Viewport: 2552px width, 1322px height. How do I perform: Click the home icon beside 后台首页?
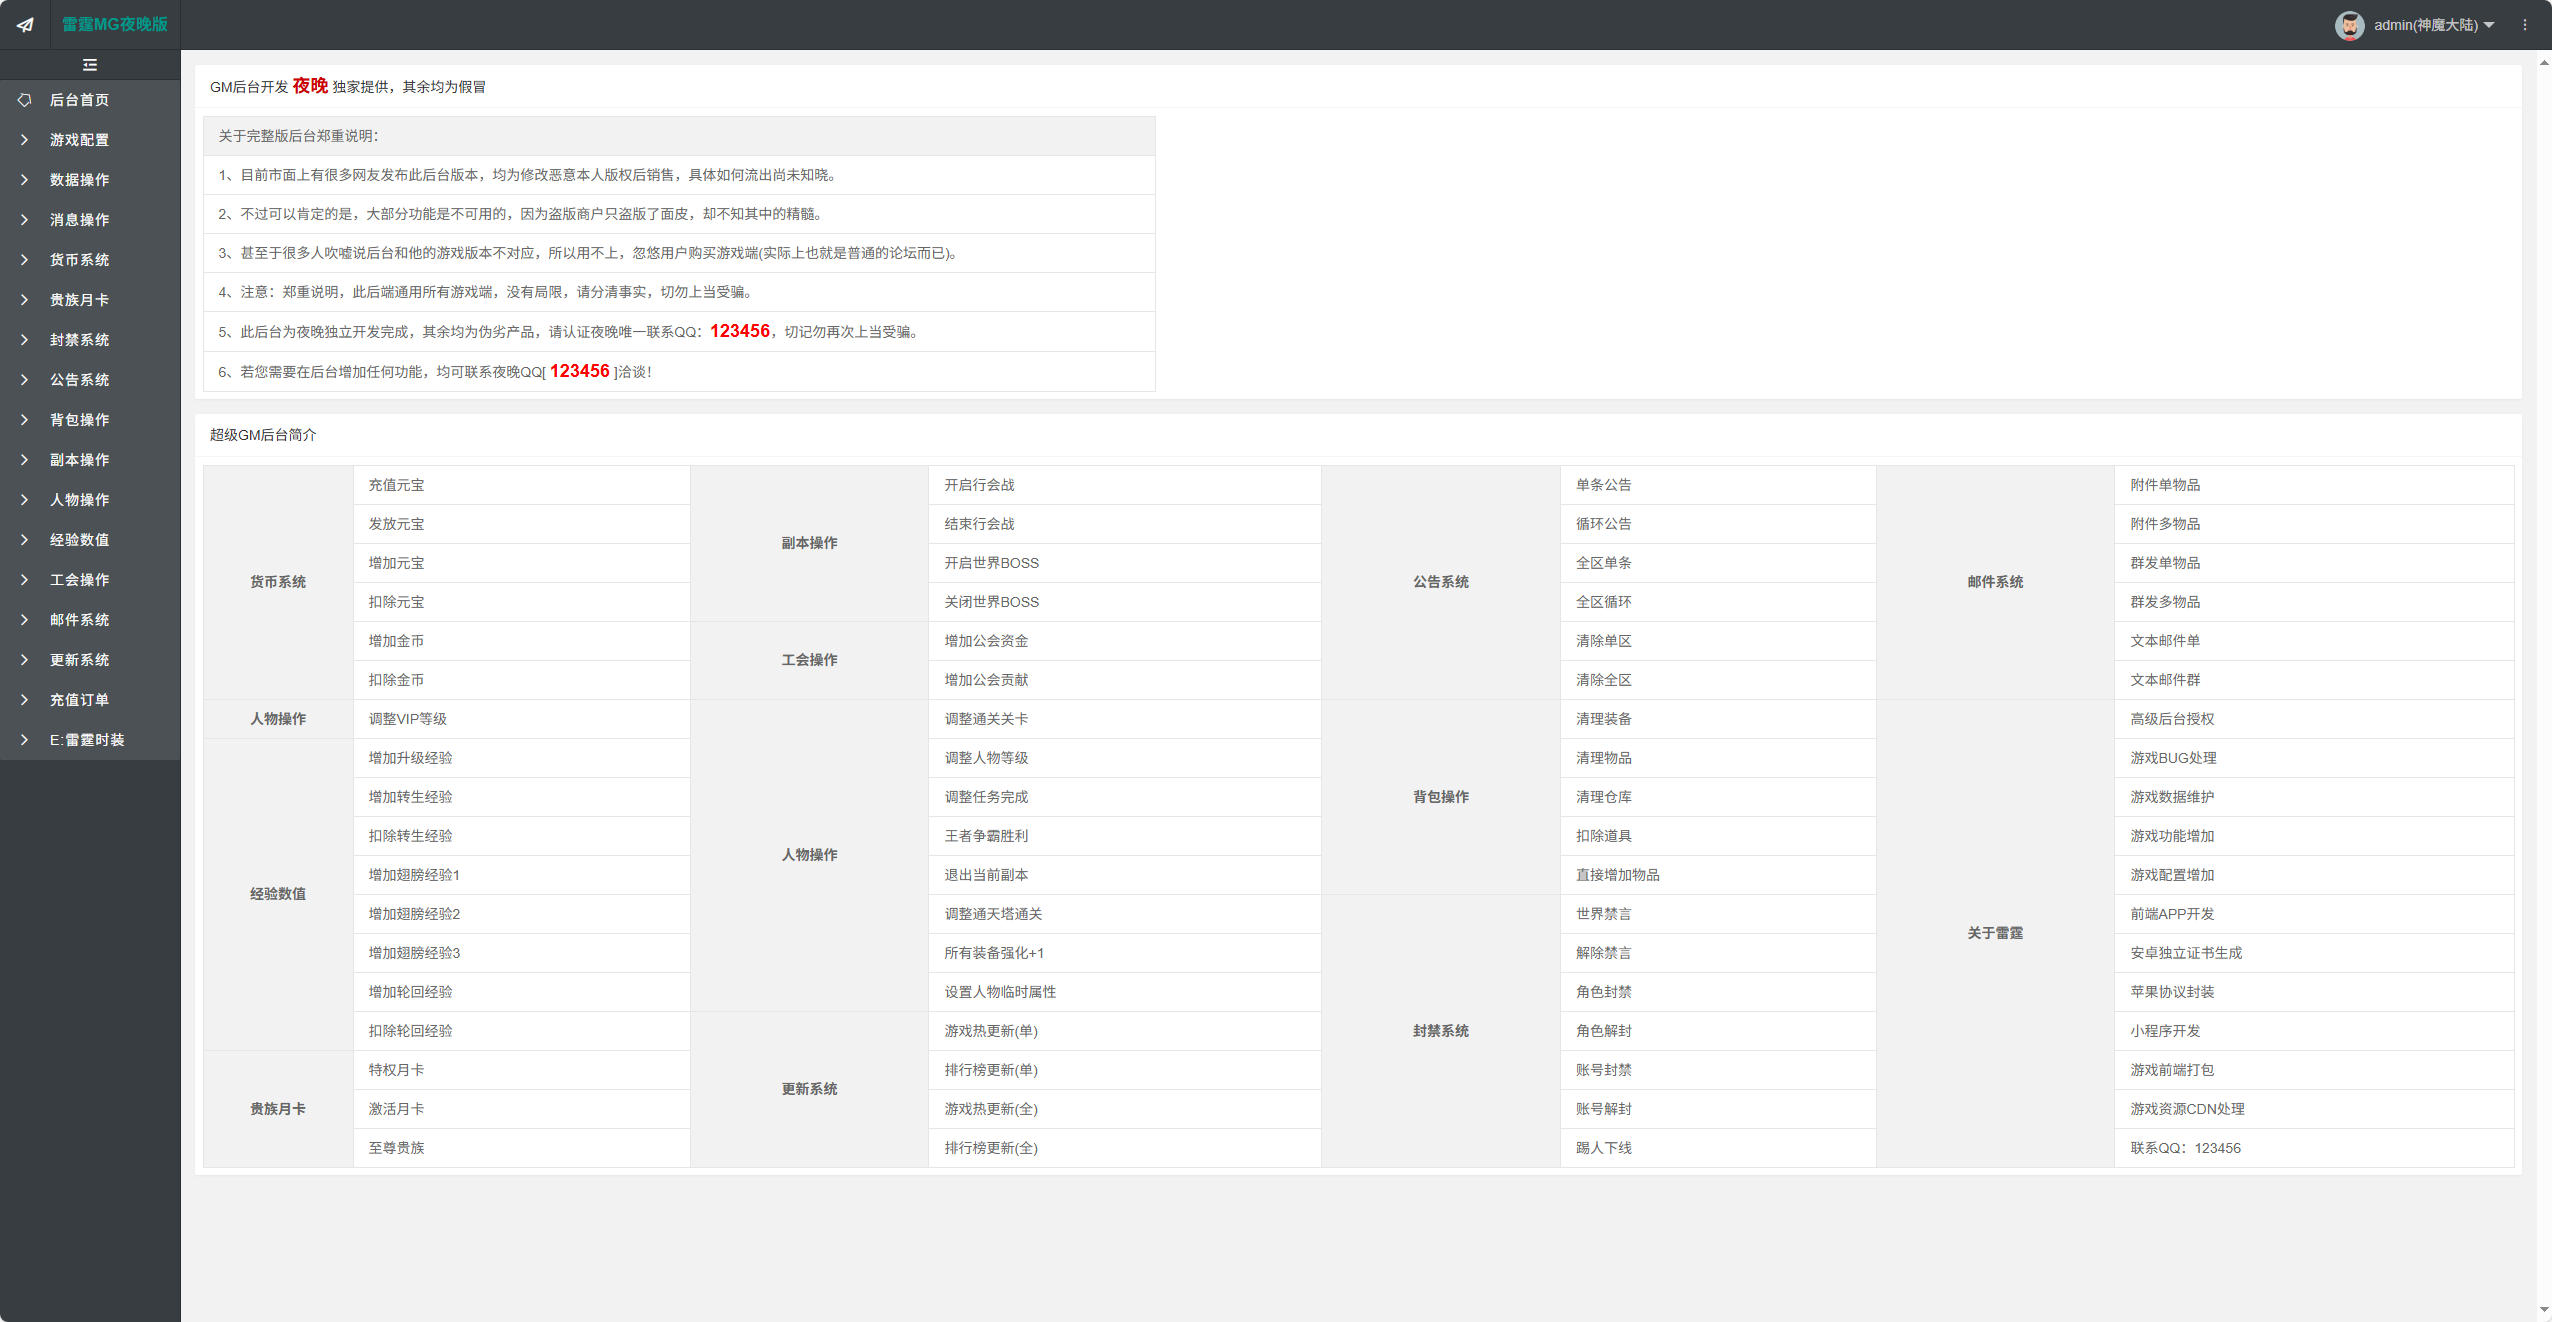25,100
